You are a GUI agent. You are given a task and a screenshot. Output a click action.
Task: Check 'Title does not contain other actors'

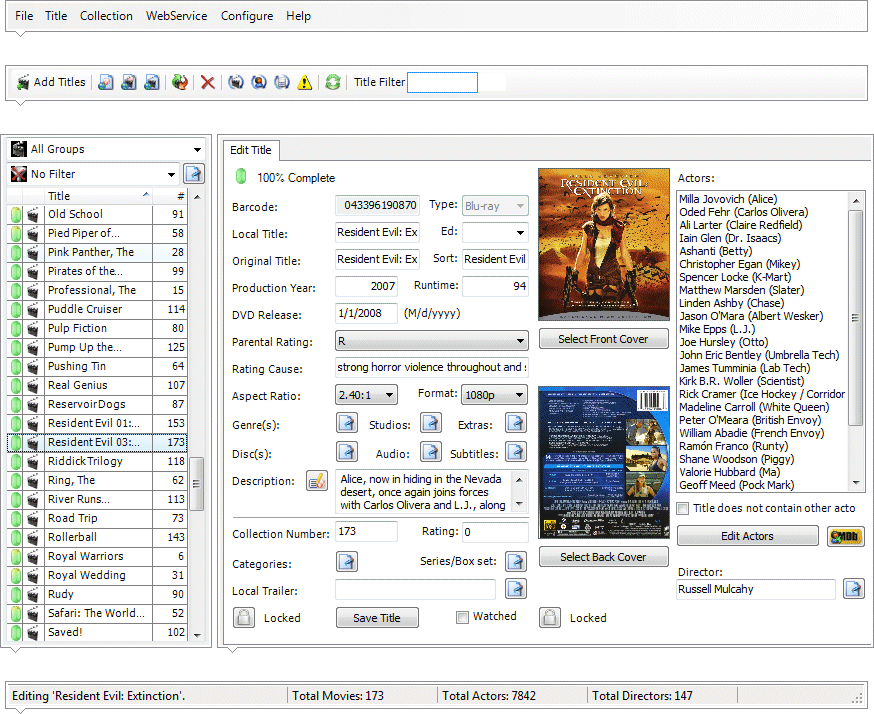tap(682, 510)
